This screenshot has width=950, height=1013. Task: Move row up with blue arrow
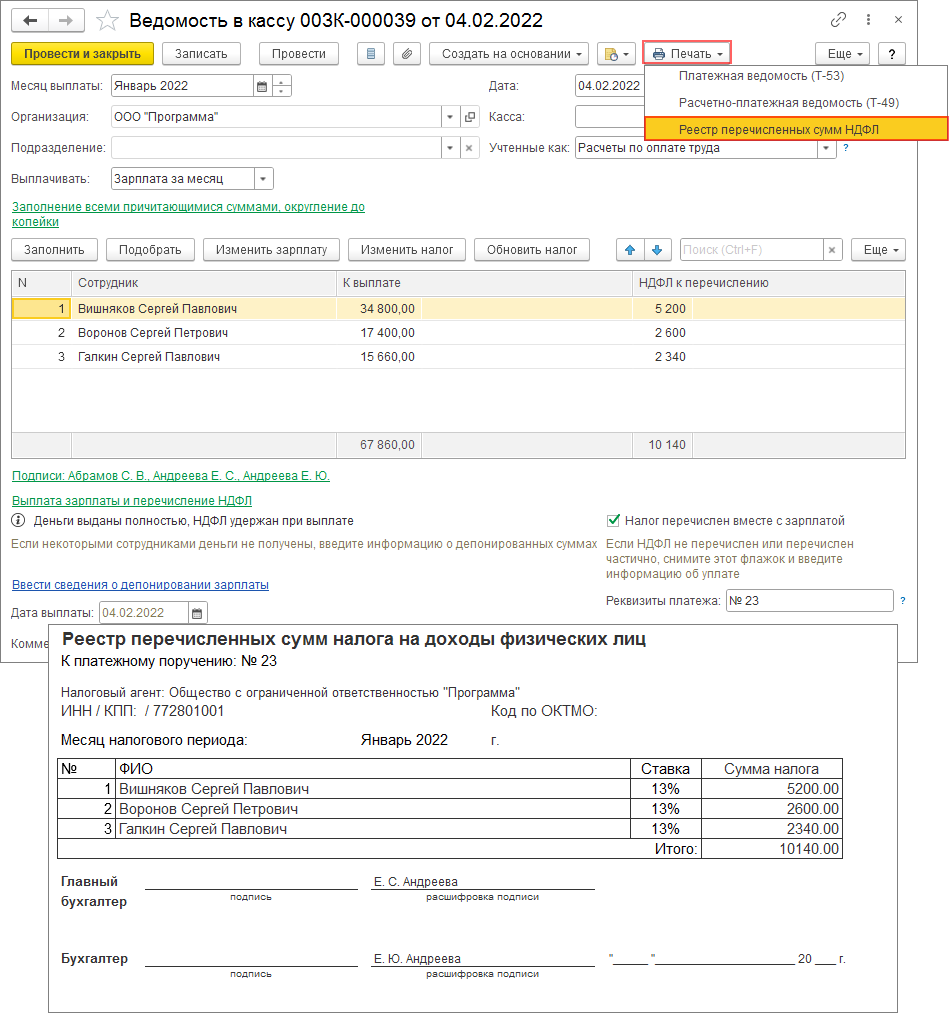point(630,249)
